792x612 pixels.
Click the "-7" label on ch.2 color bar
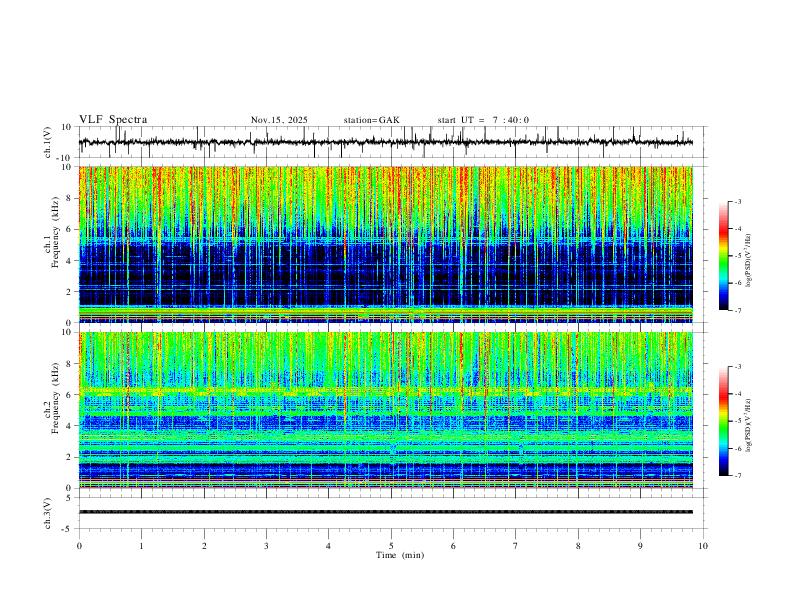pos(737,476)
